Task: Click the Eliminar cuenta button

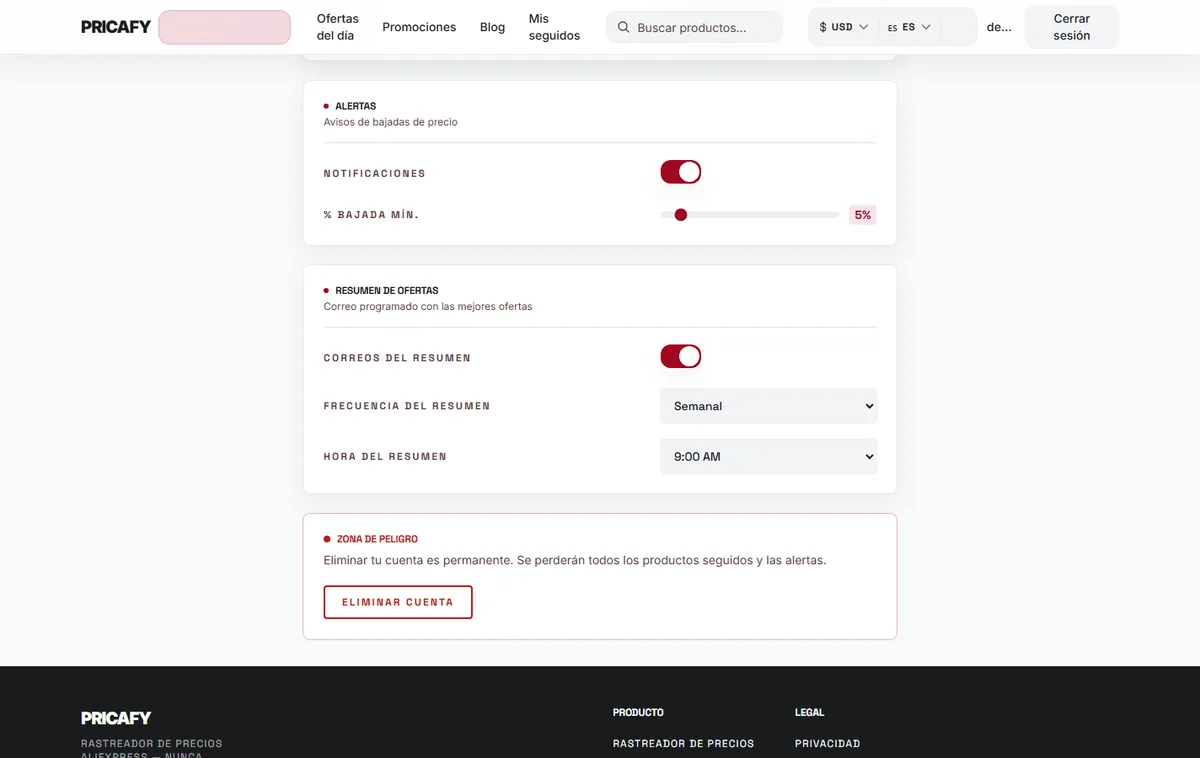Action: (398, 602)
